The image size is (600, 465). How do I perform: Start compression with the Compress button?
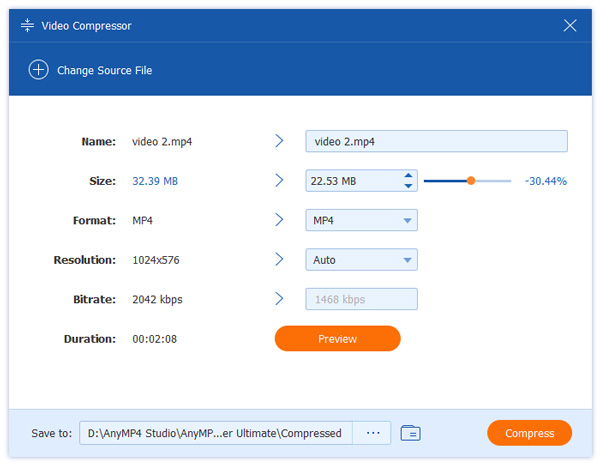[529, 433]
